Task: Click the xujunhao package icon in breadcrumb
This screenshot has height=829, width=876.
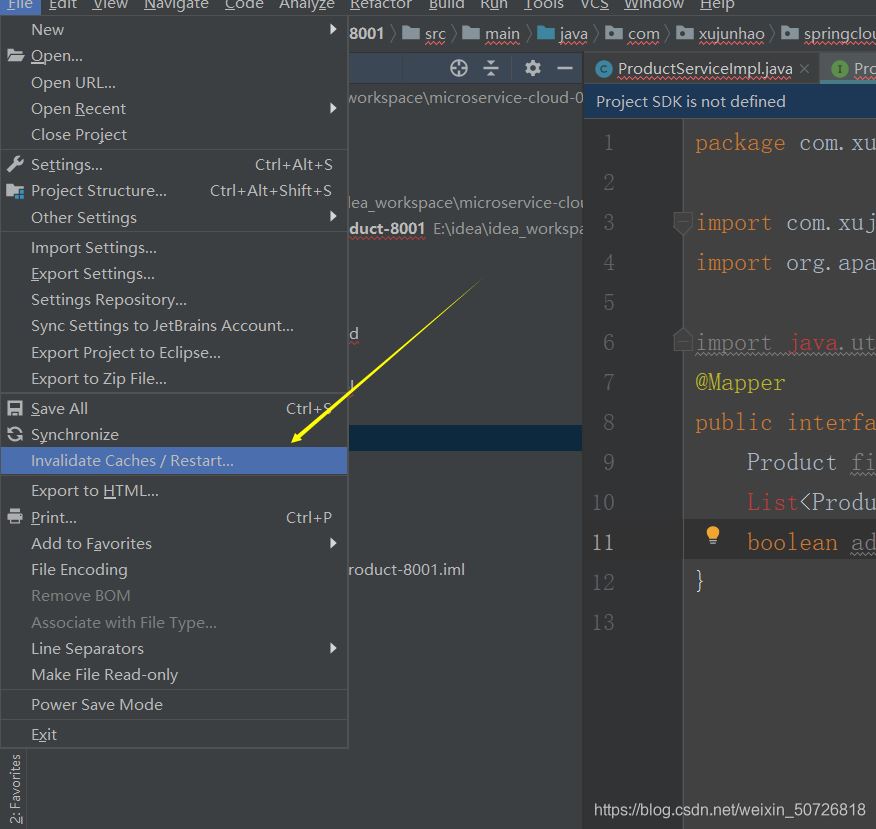Action: 685,34
